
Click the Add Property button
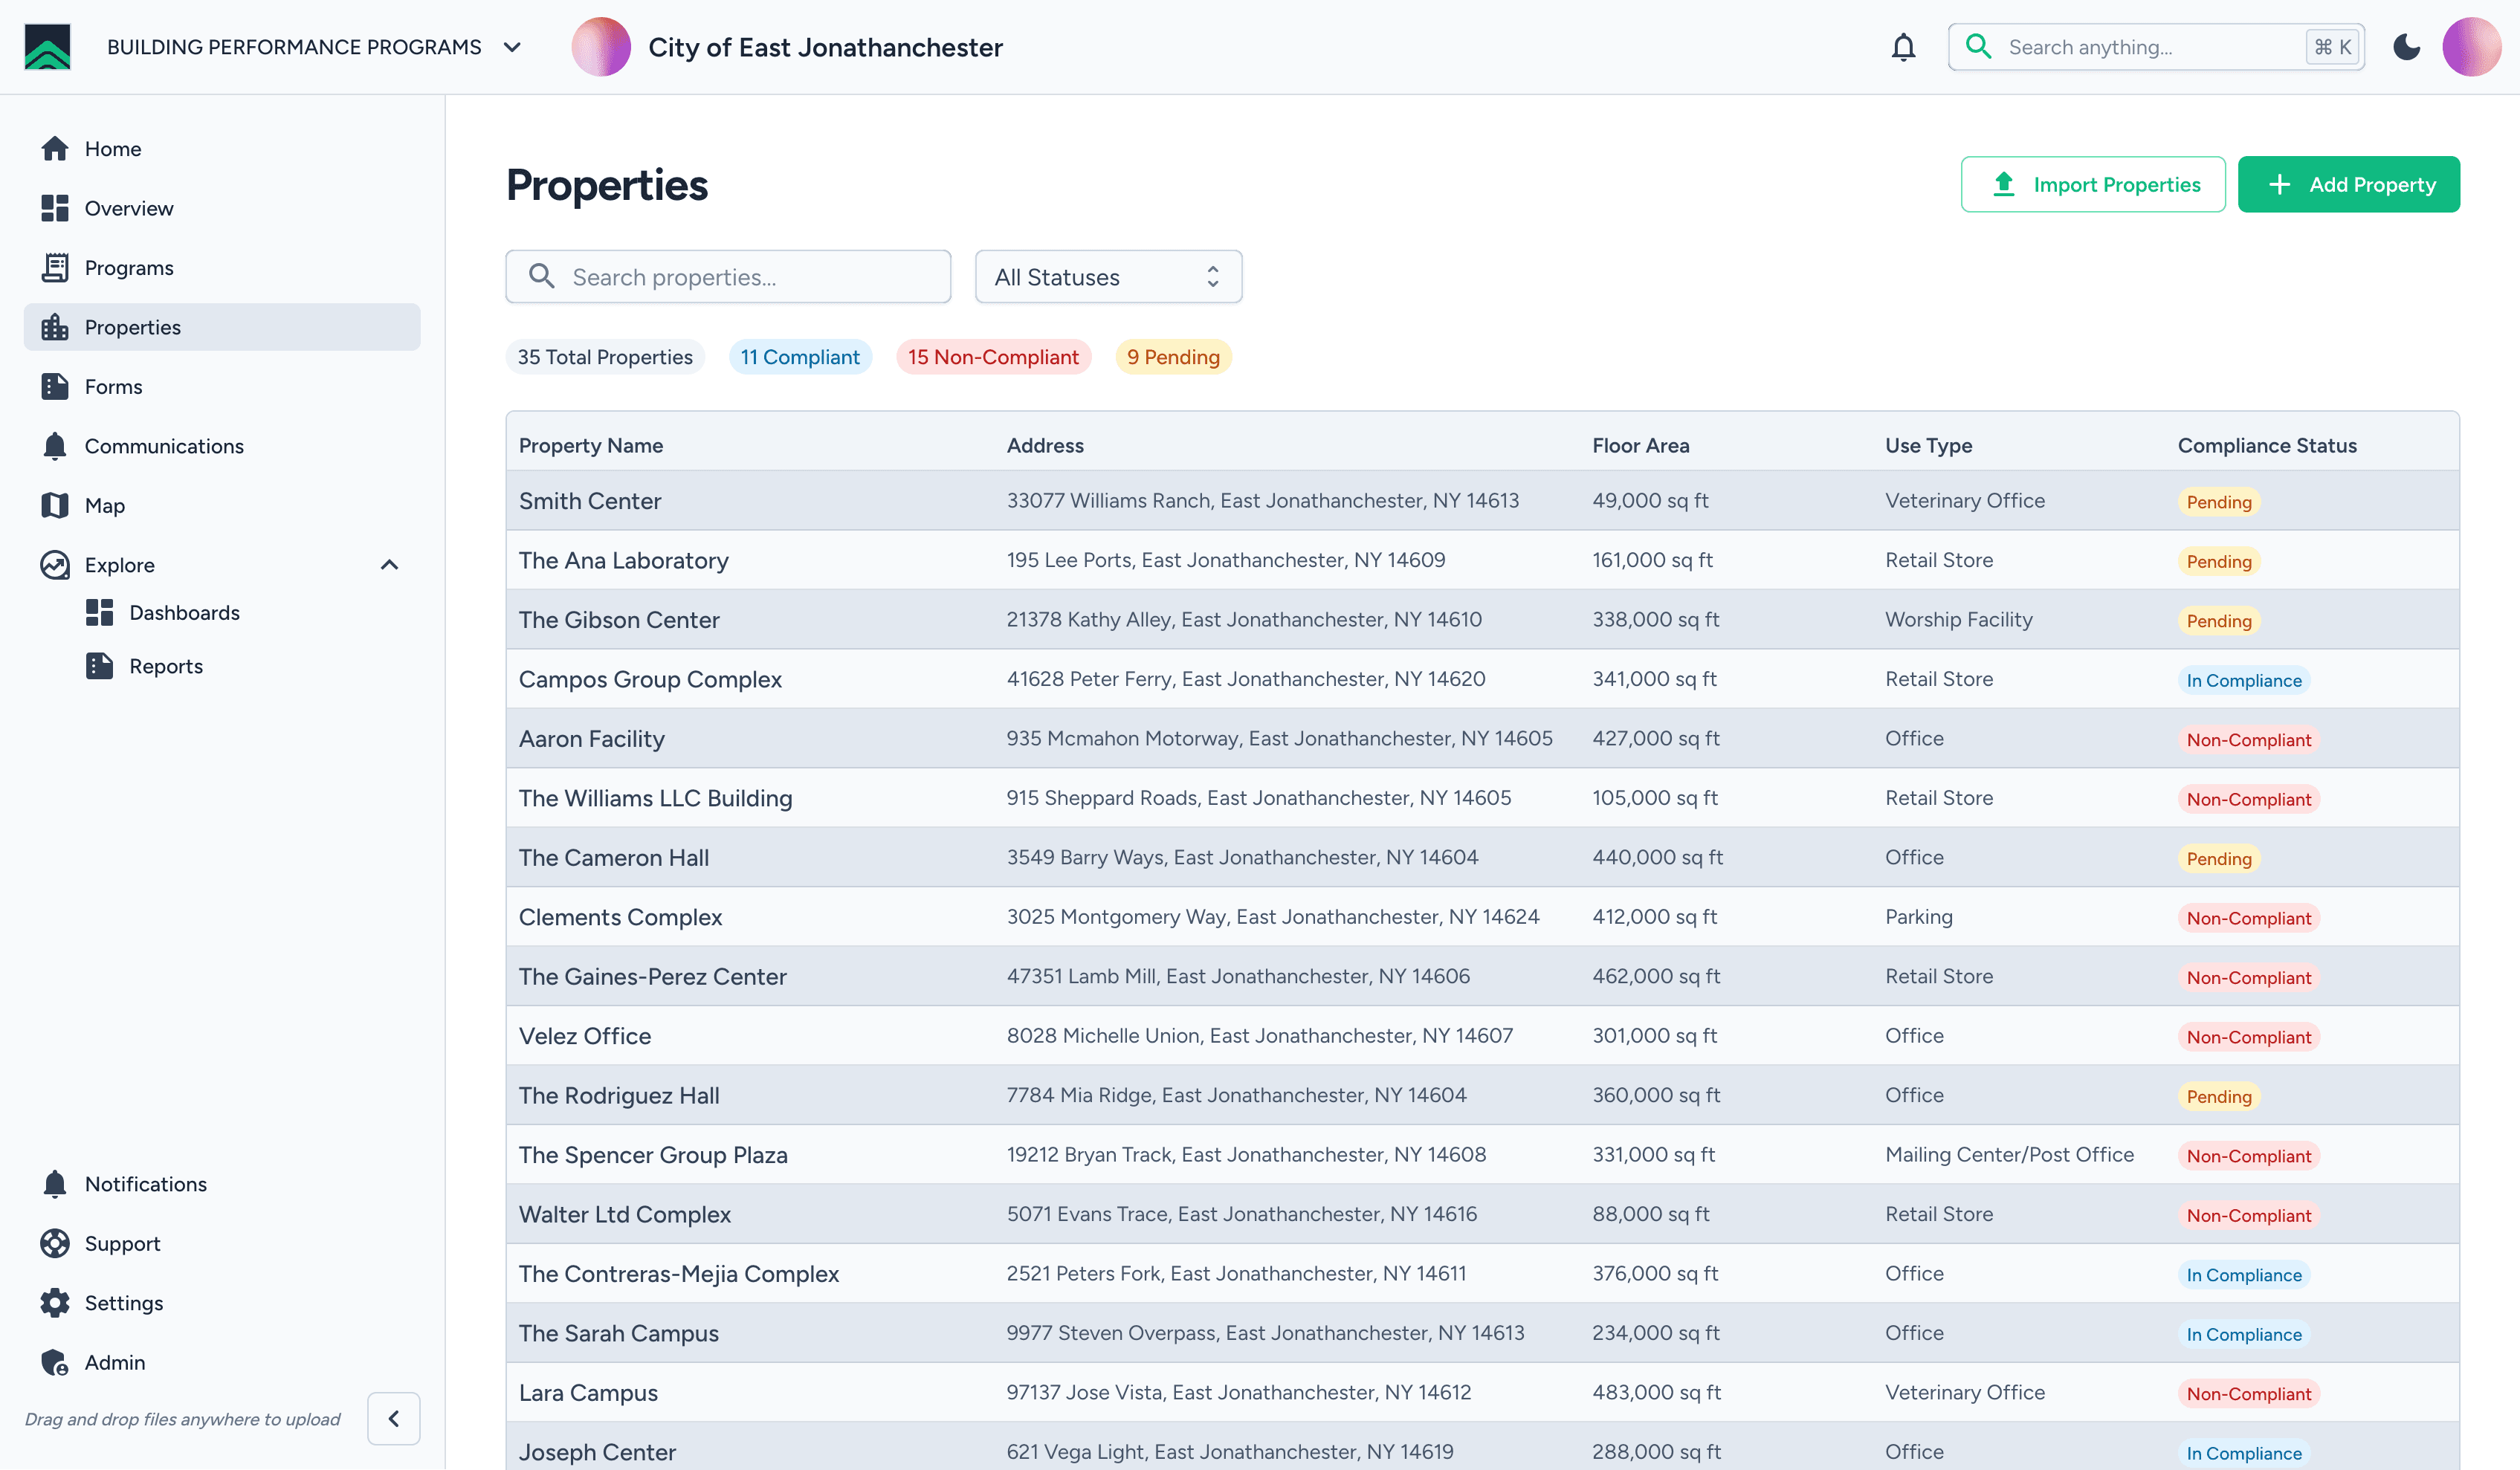point(2348,184)
